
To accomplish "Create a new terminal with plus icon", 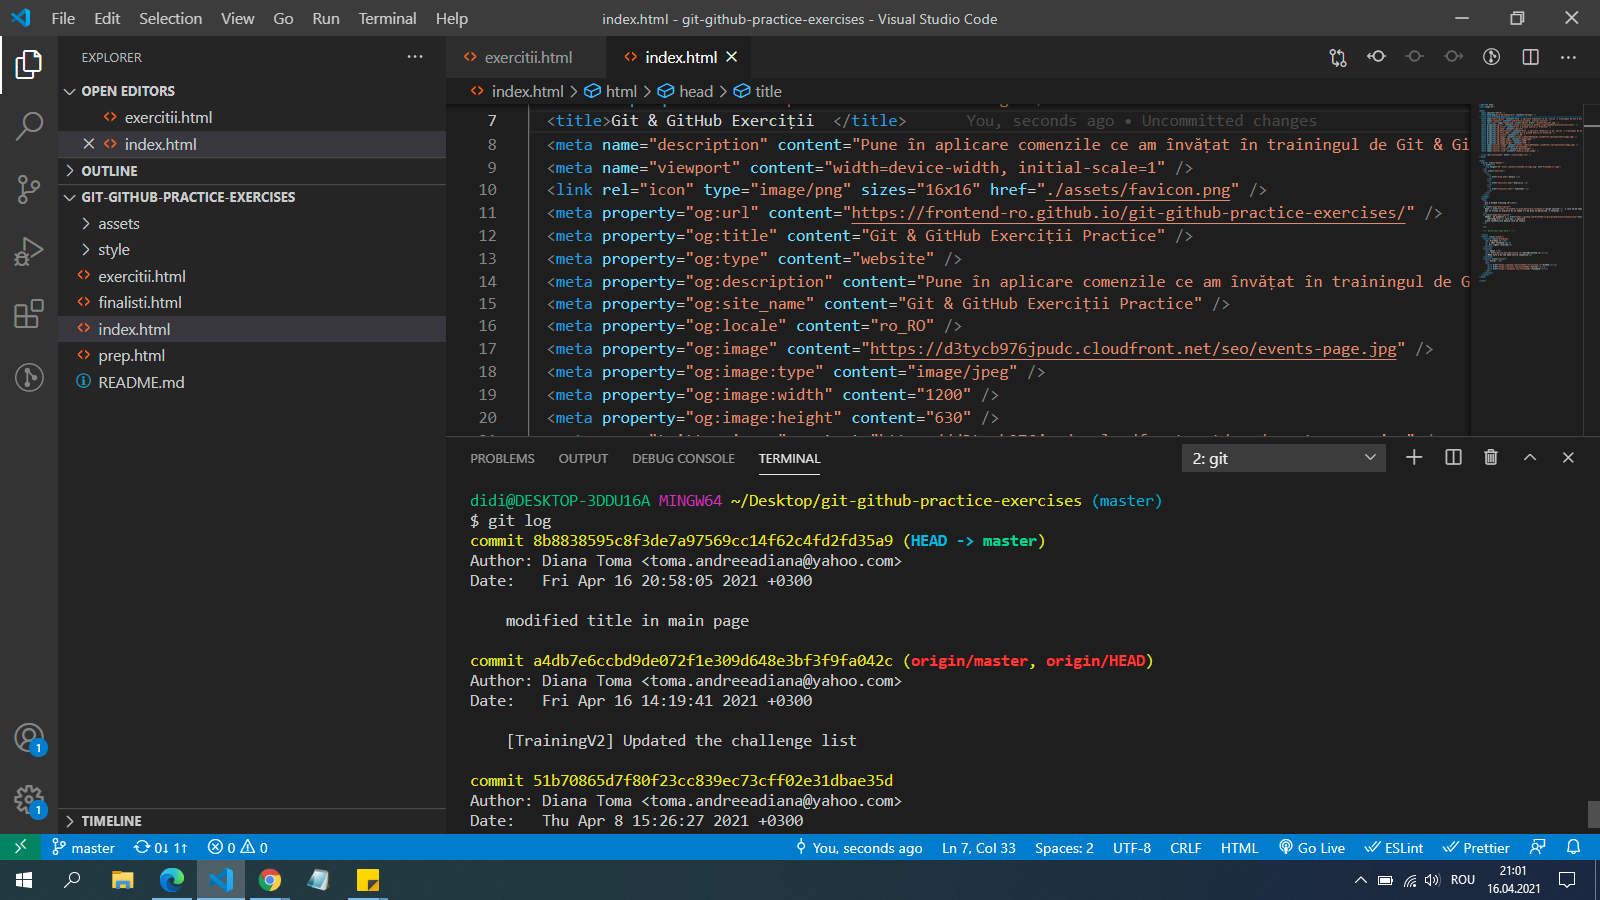I will (x=1414, y=458).
